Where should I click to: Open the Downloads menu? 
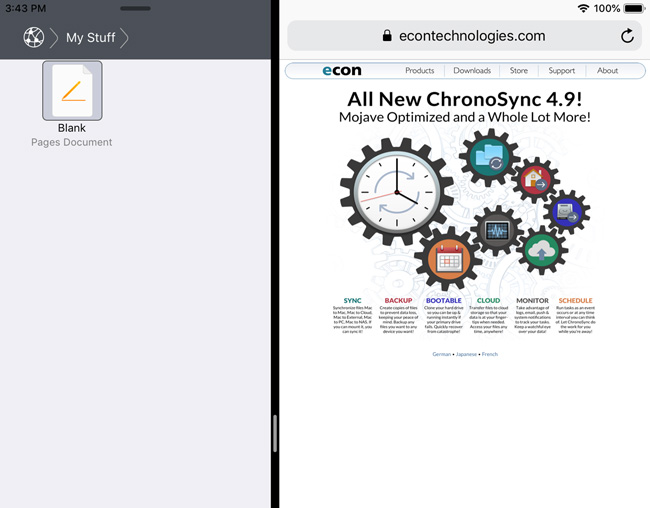pyautogui.click(x=472, y=71)
